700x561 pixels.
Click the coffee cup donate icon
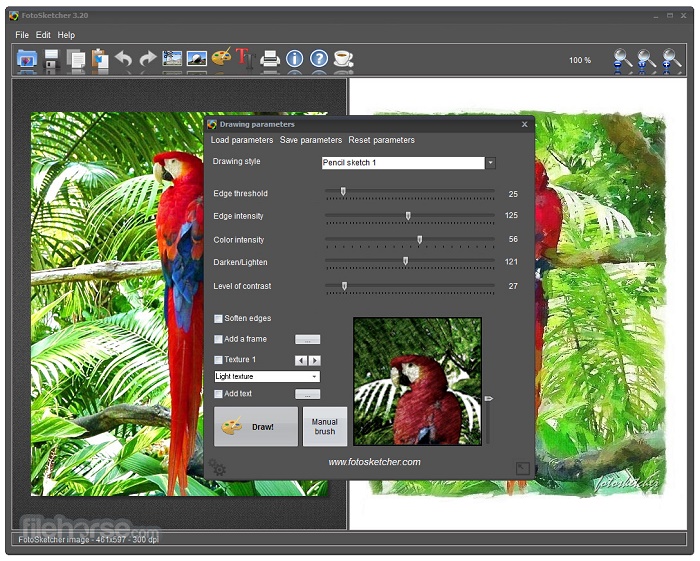click(x=343, y=60)
